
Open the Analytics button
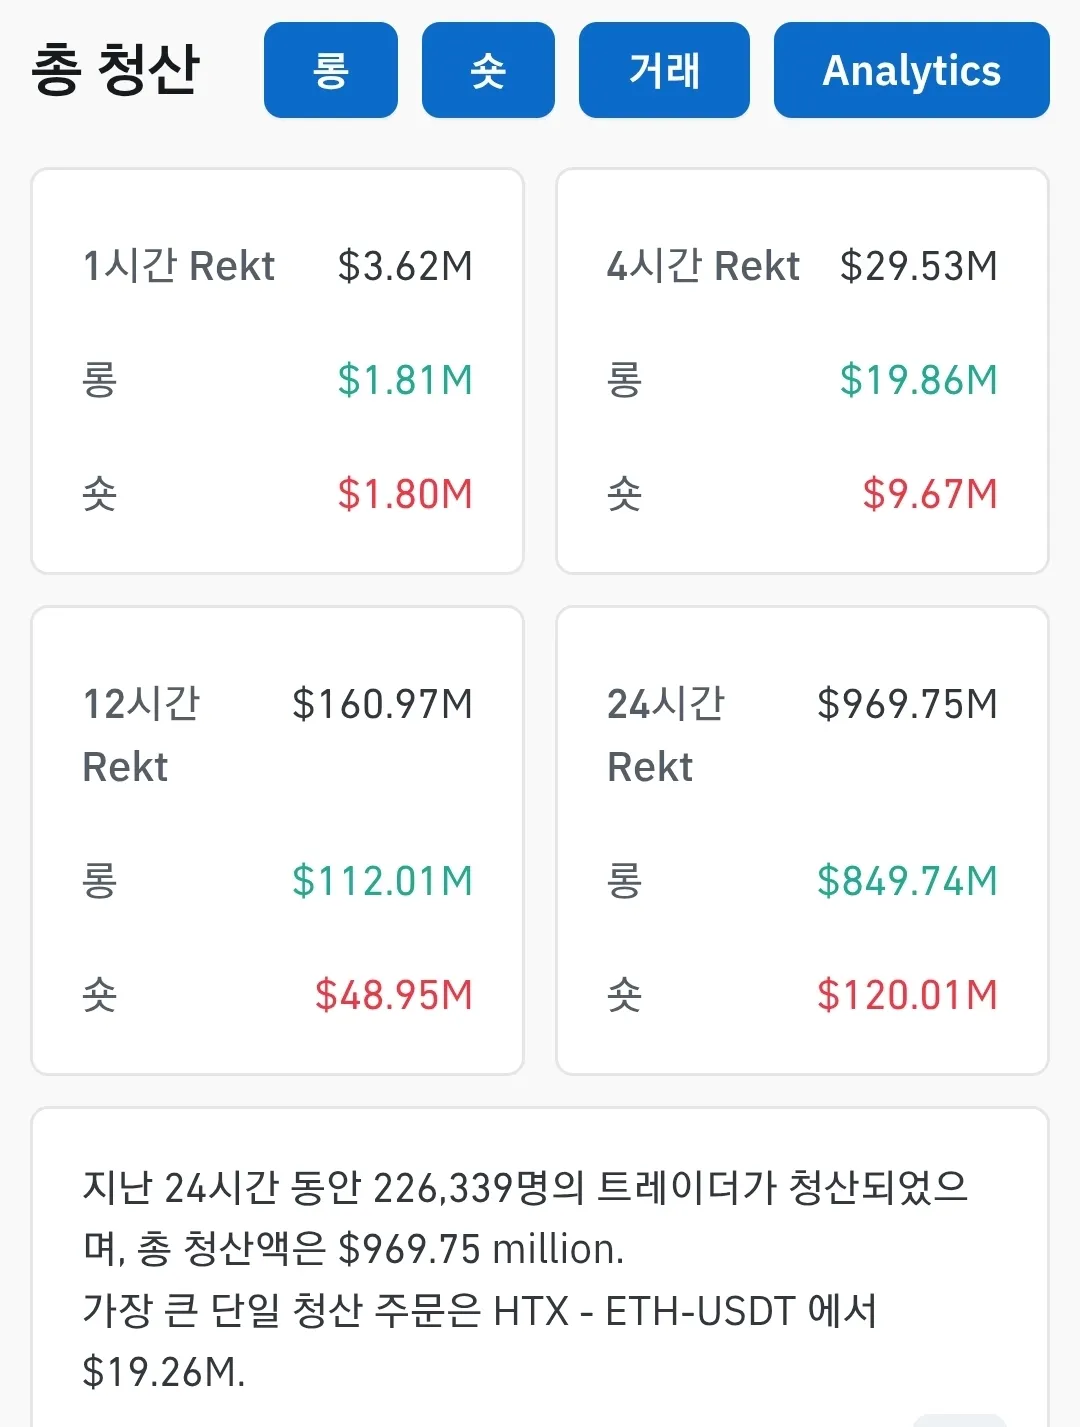tap(911, 70)
